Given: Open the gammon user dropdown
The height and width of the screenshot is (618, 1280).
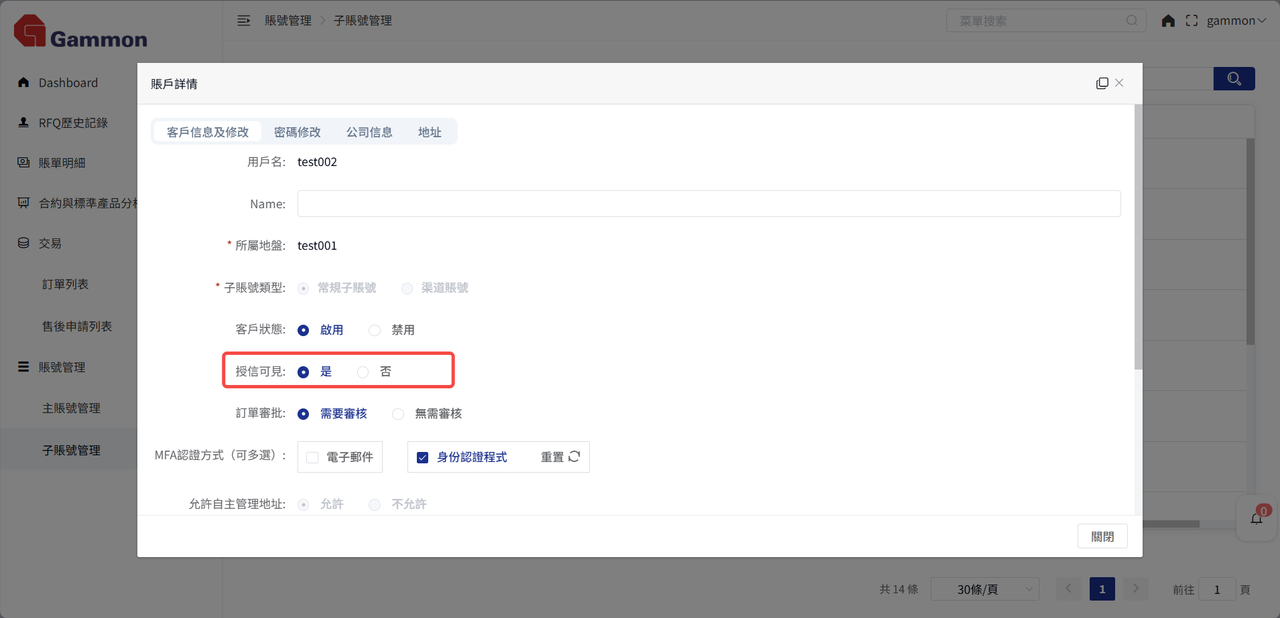Looking at the screenshot, I should [1236, 21].
